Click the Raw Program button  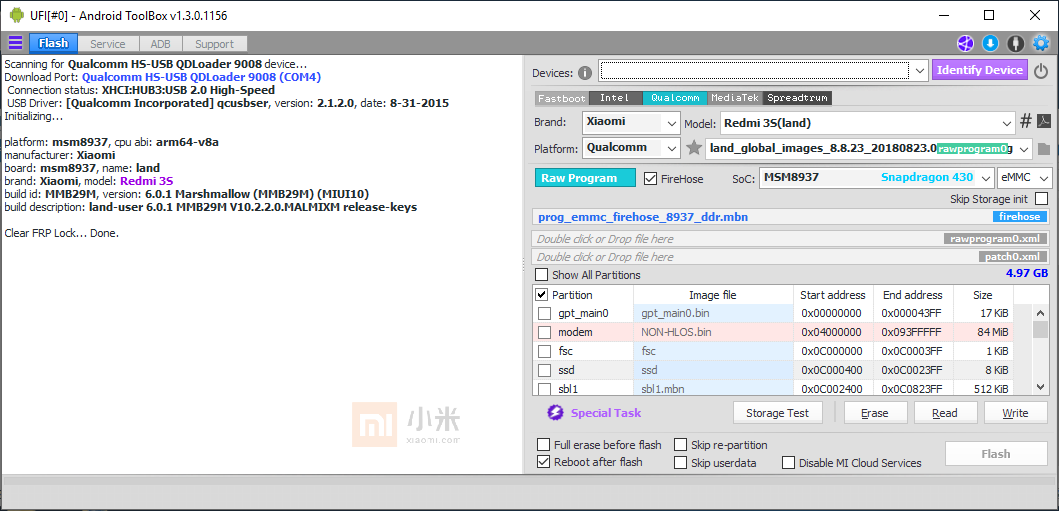click(x=586, y=178)
